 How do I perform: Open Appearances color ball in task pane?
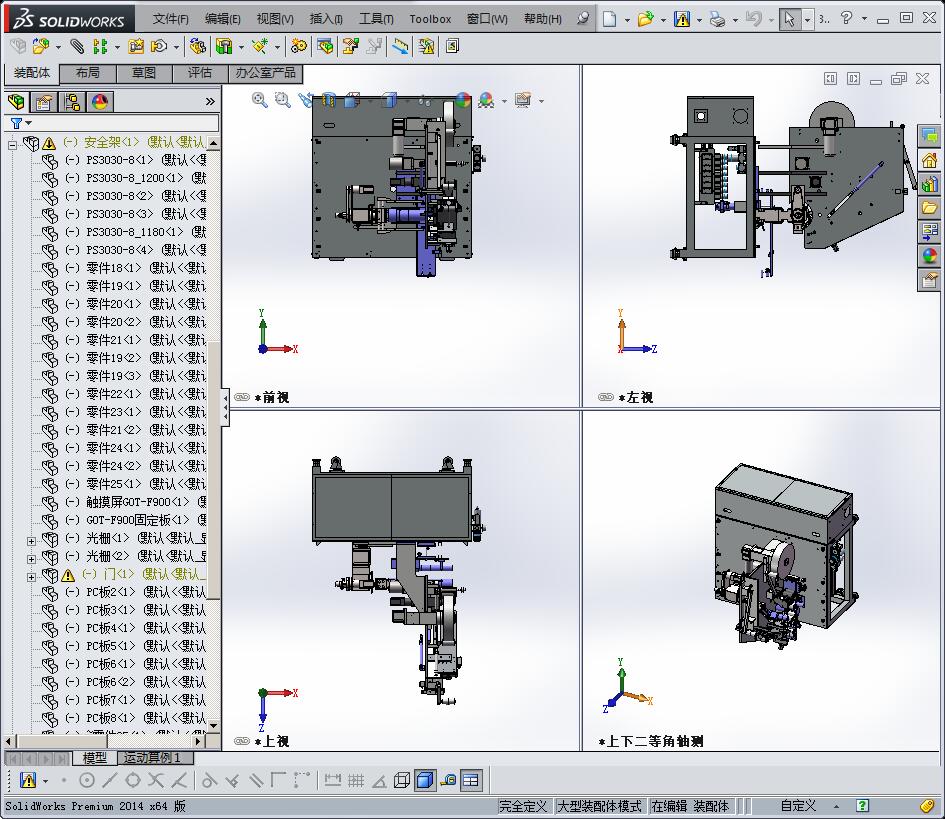(x=929, y=256)
